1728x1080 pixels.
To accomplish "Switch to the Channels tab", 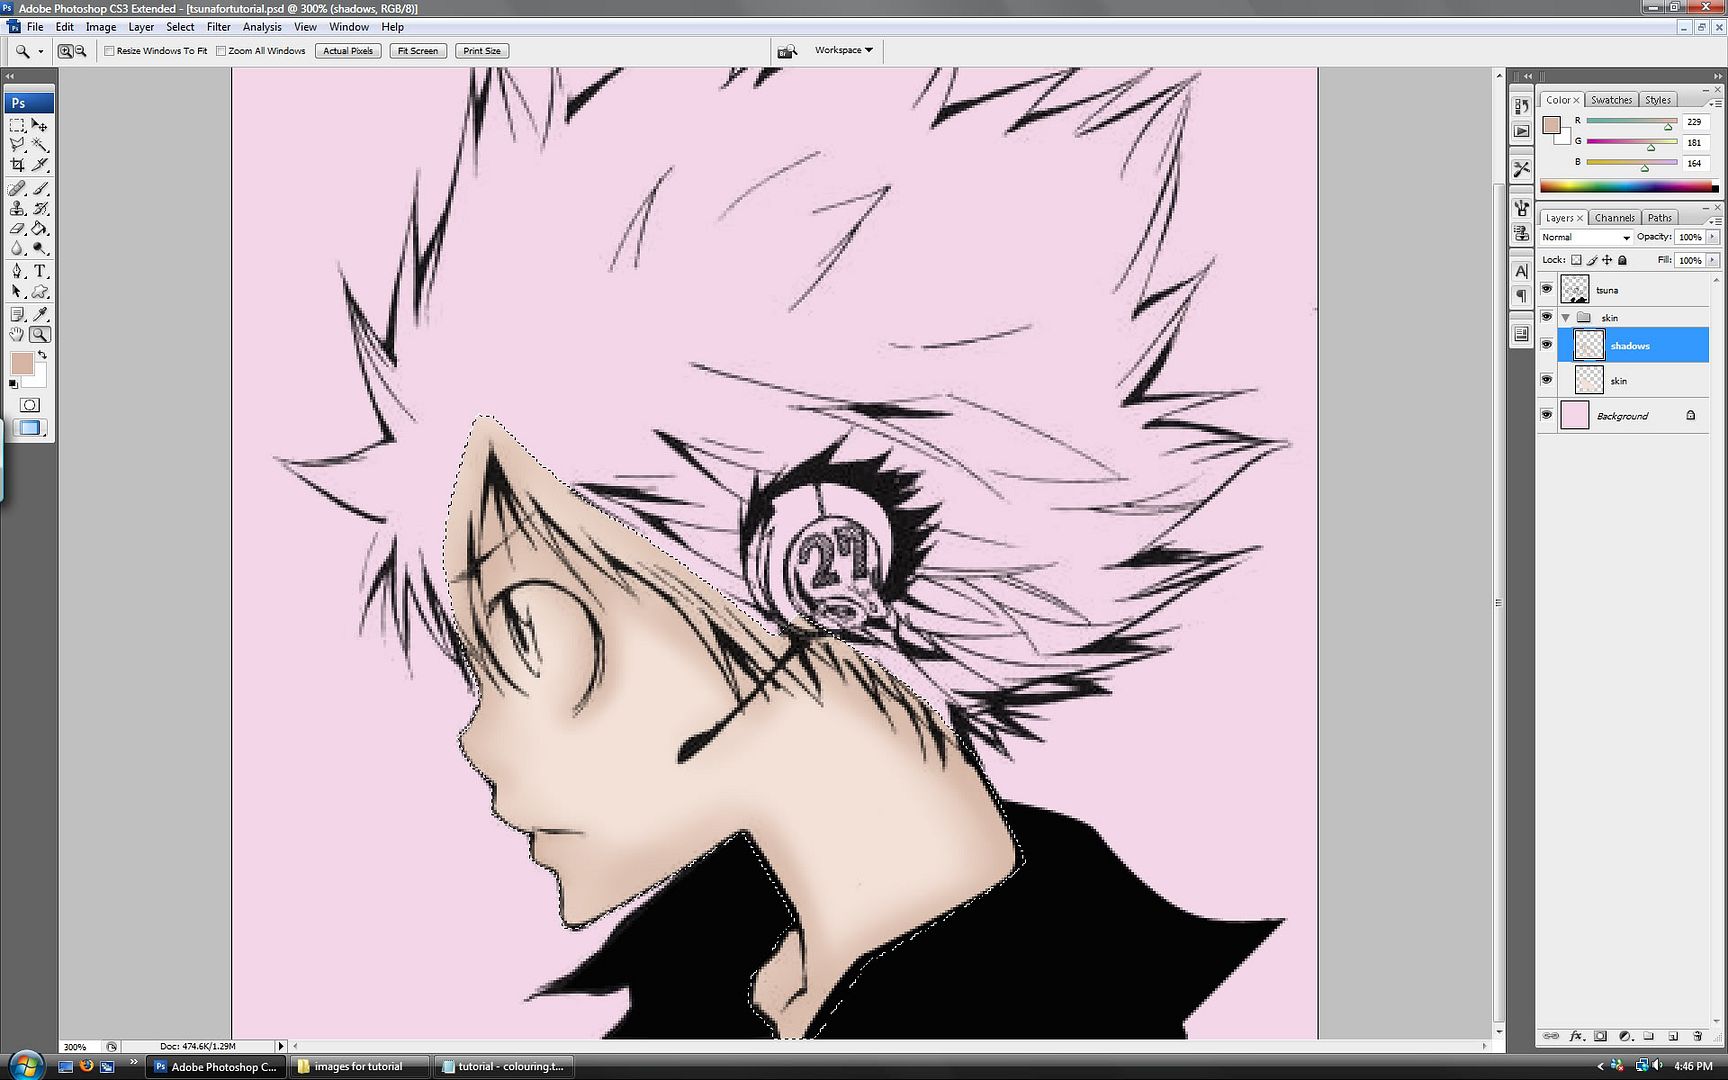I will click(1614, 218).
